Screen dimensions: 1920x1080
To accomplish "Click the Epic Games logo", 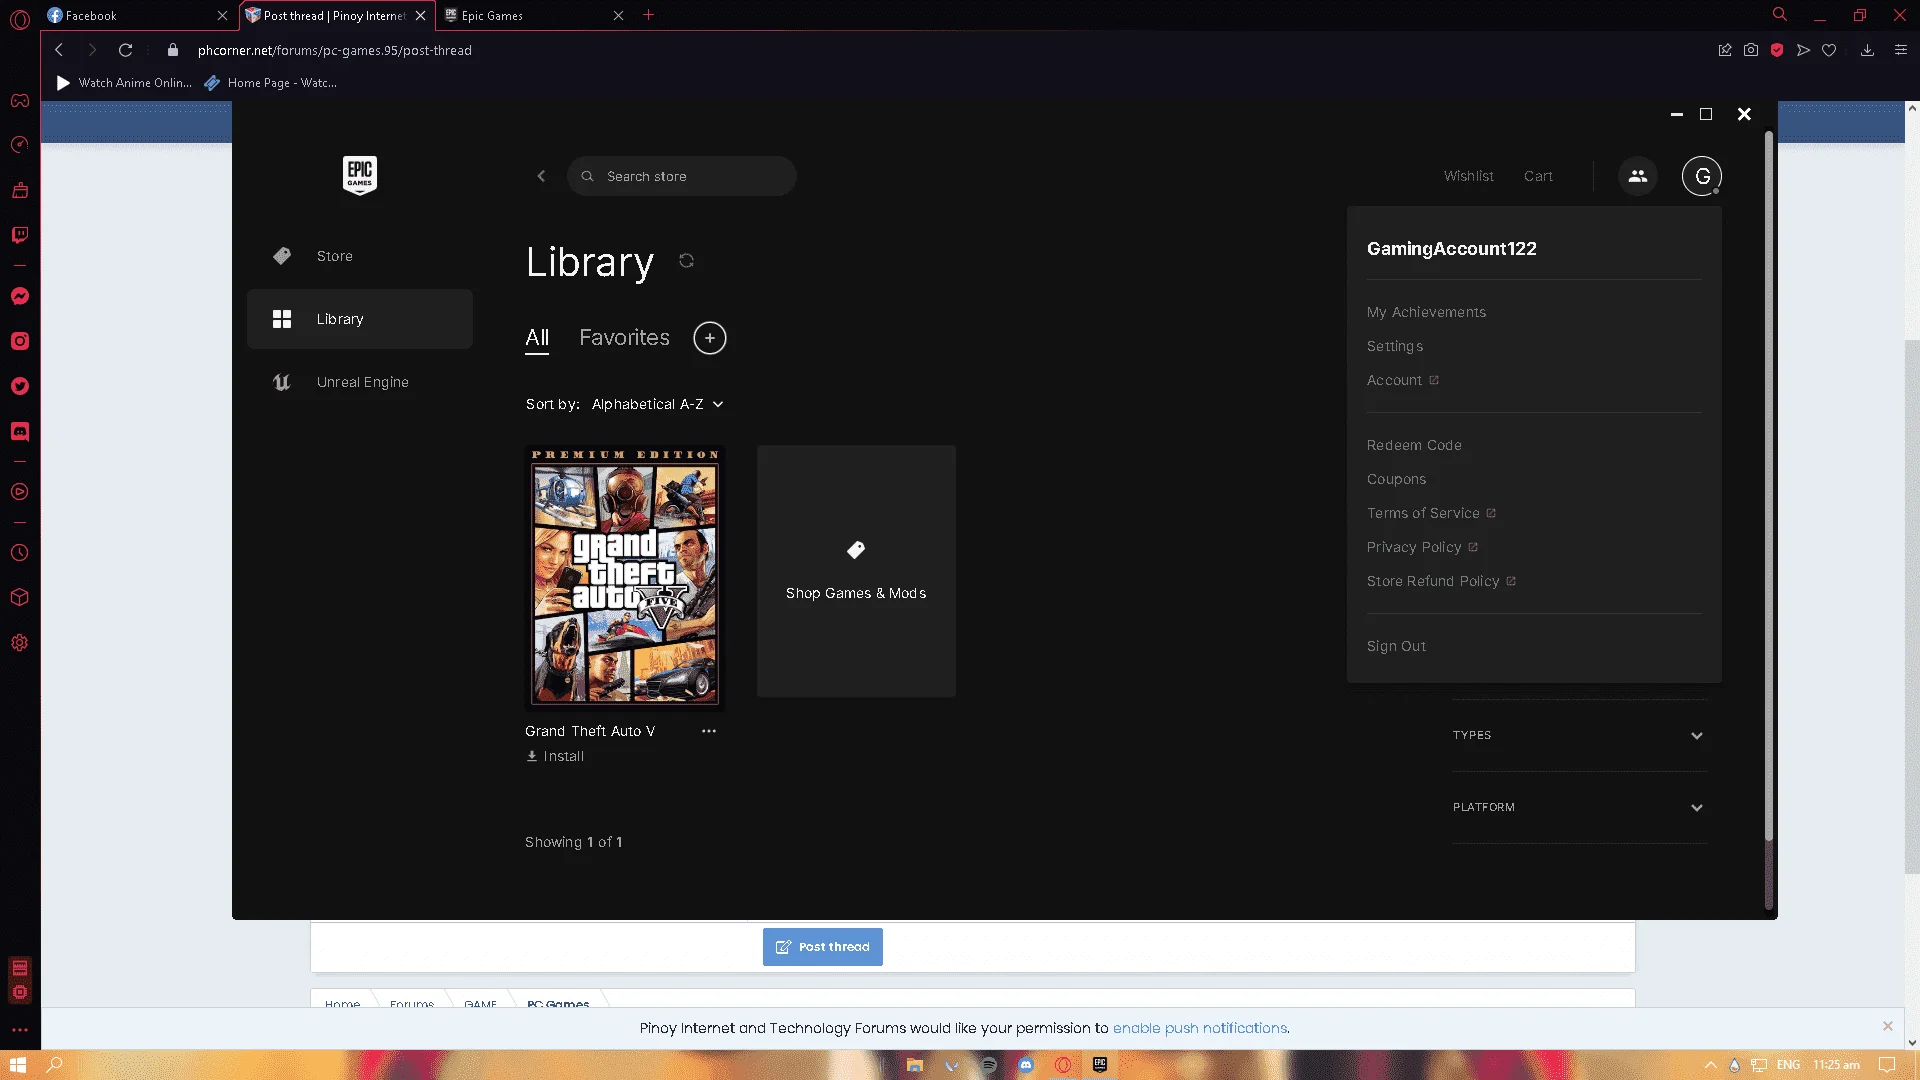I will pos(359,175).
